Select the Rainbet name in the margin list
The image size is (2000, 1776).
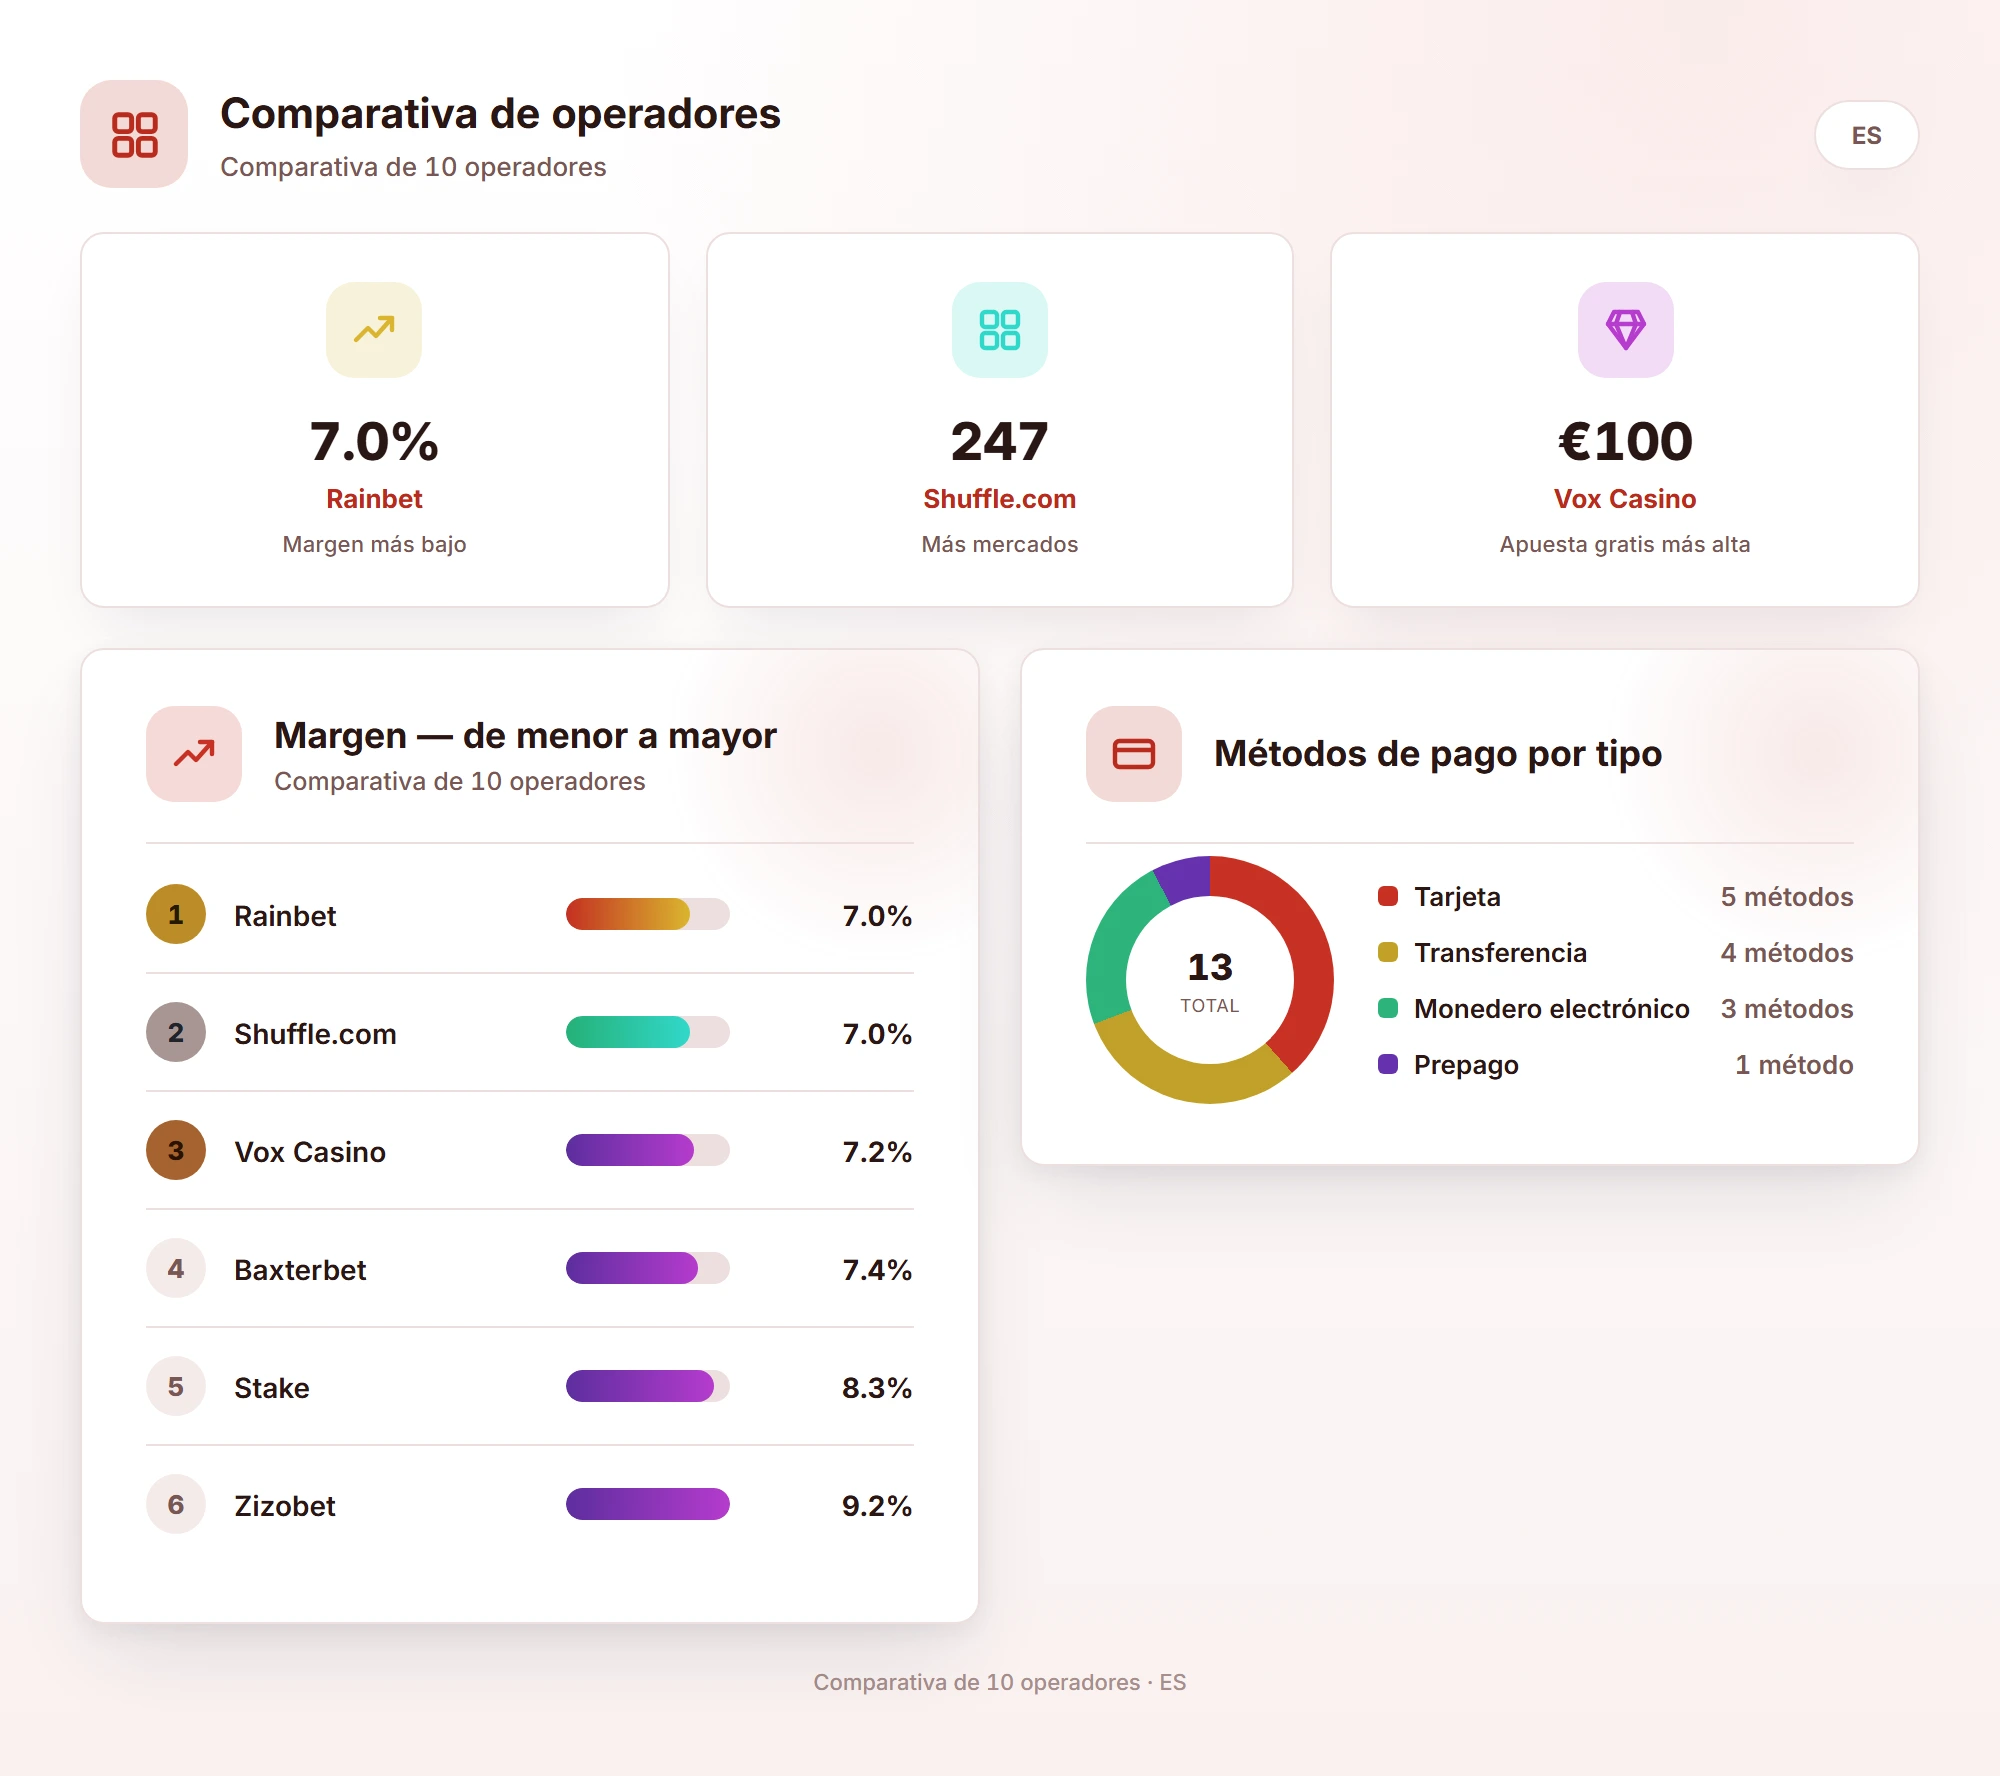pos(285,916)
